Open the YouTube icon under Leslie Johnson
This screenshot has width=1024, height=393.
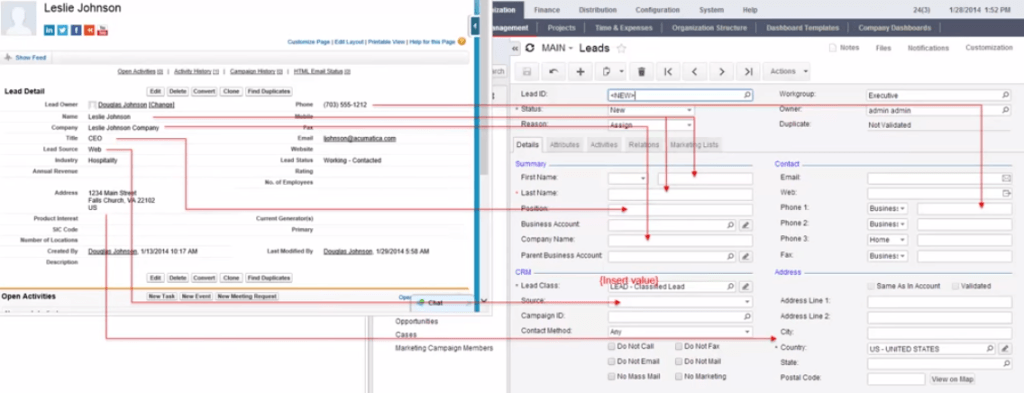103,30
